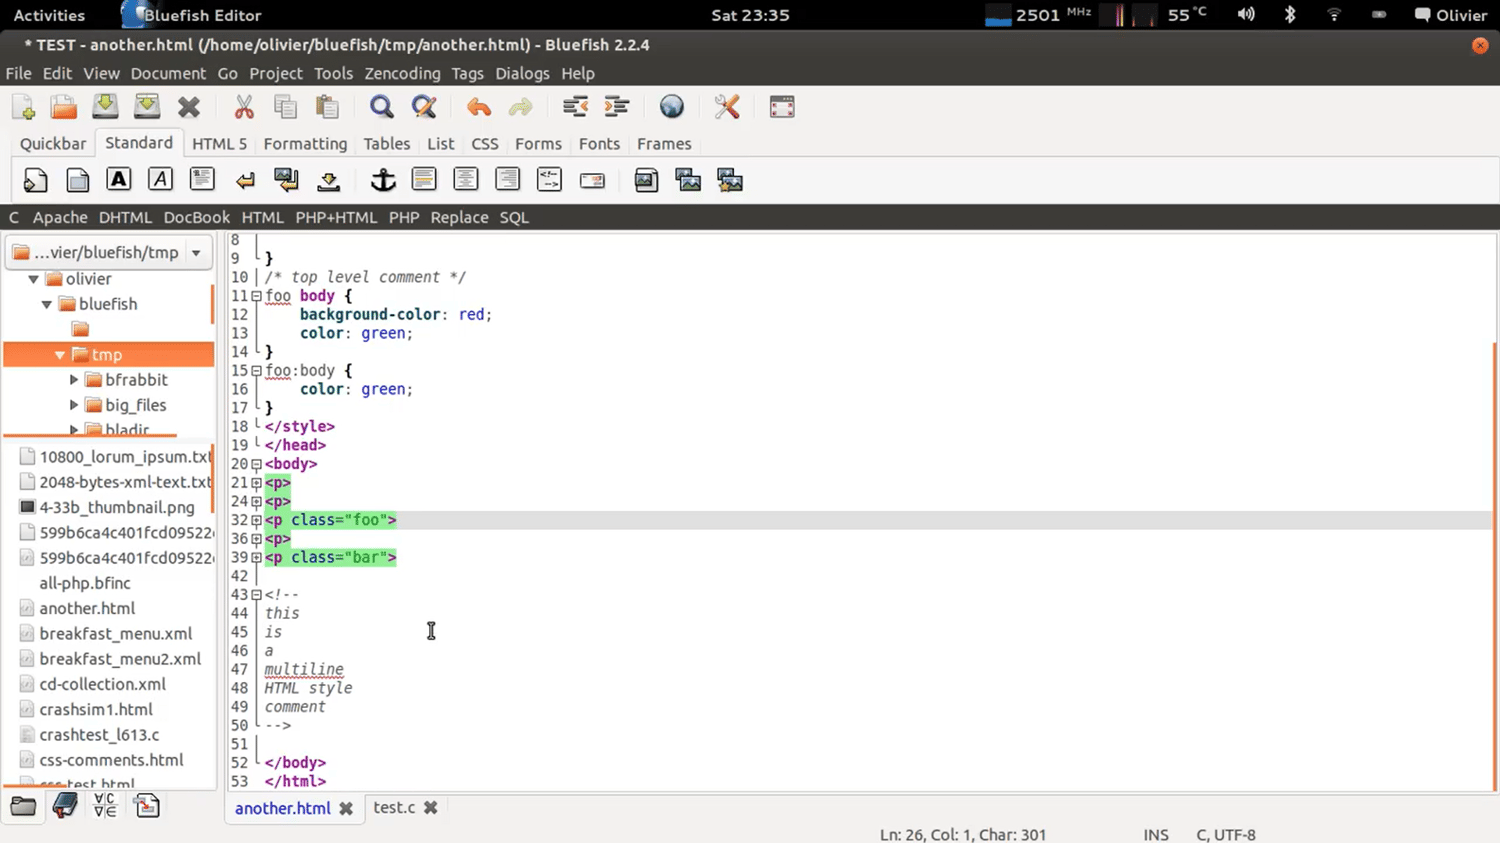
Task: Open the PHP+HTML snippets menu
Action: pos(336,217)
